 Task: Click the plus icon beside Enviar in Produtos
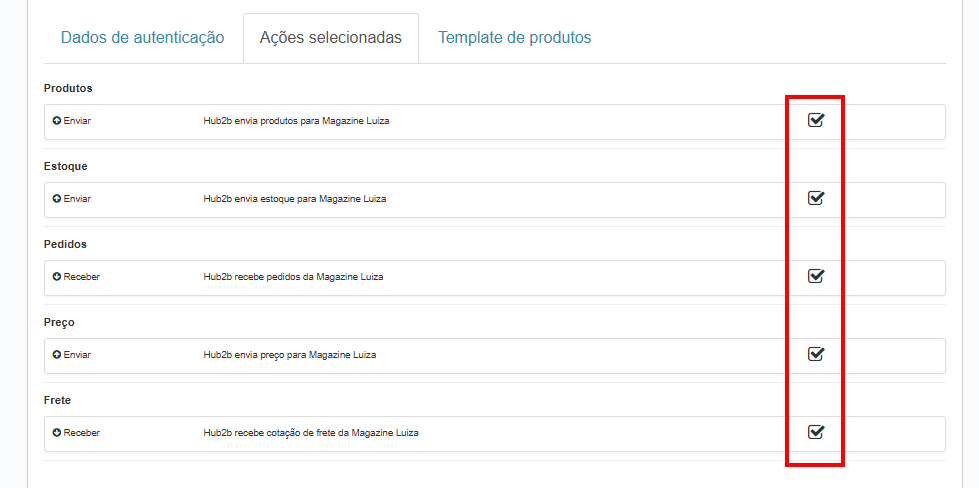pyautogui.click(x=57, y=121)
